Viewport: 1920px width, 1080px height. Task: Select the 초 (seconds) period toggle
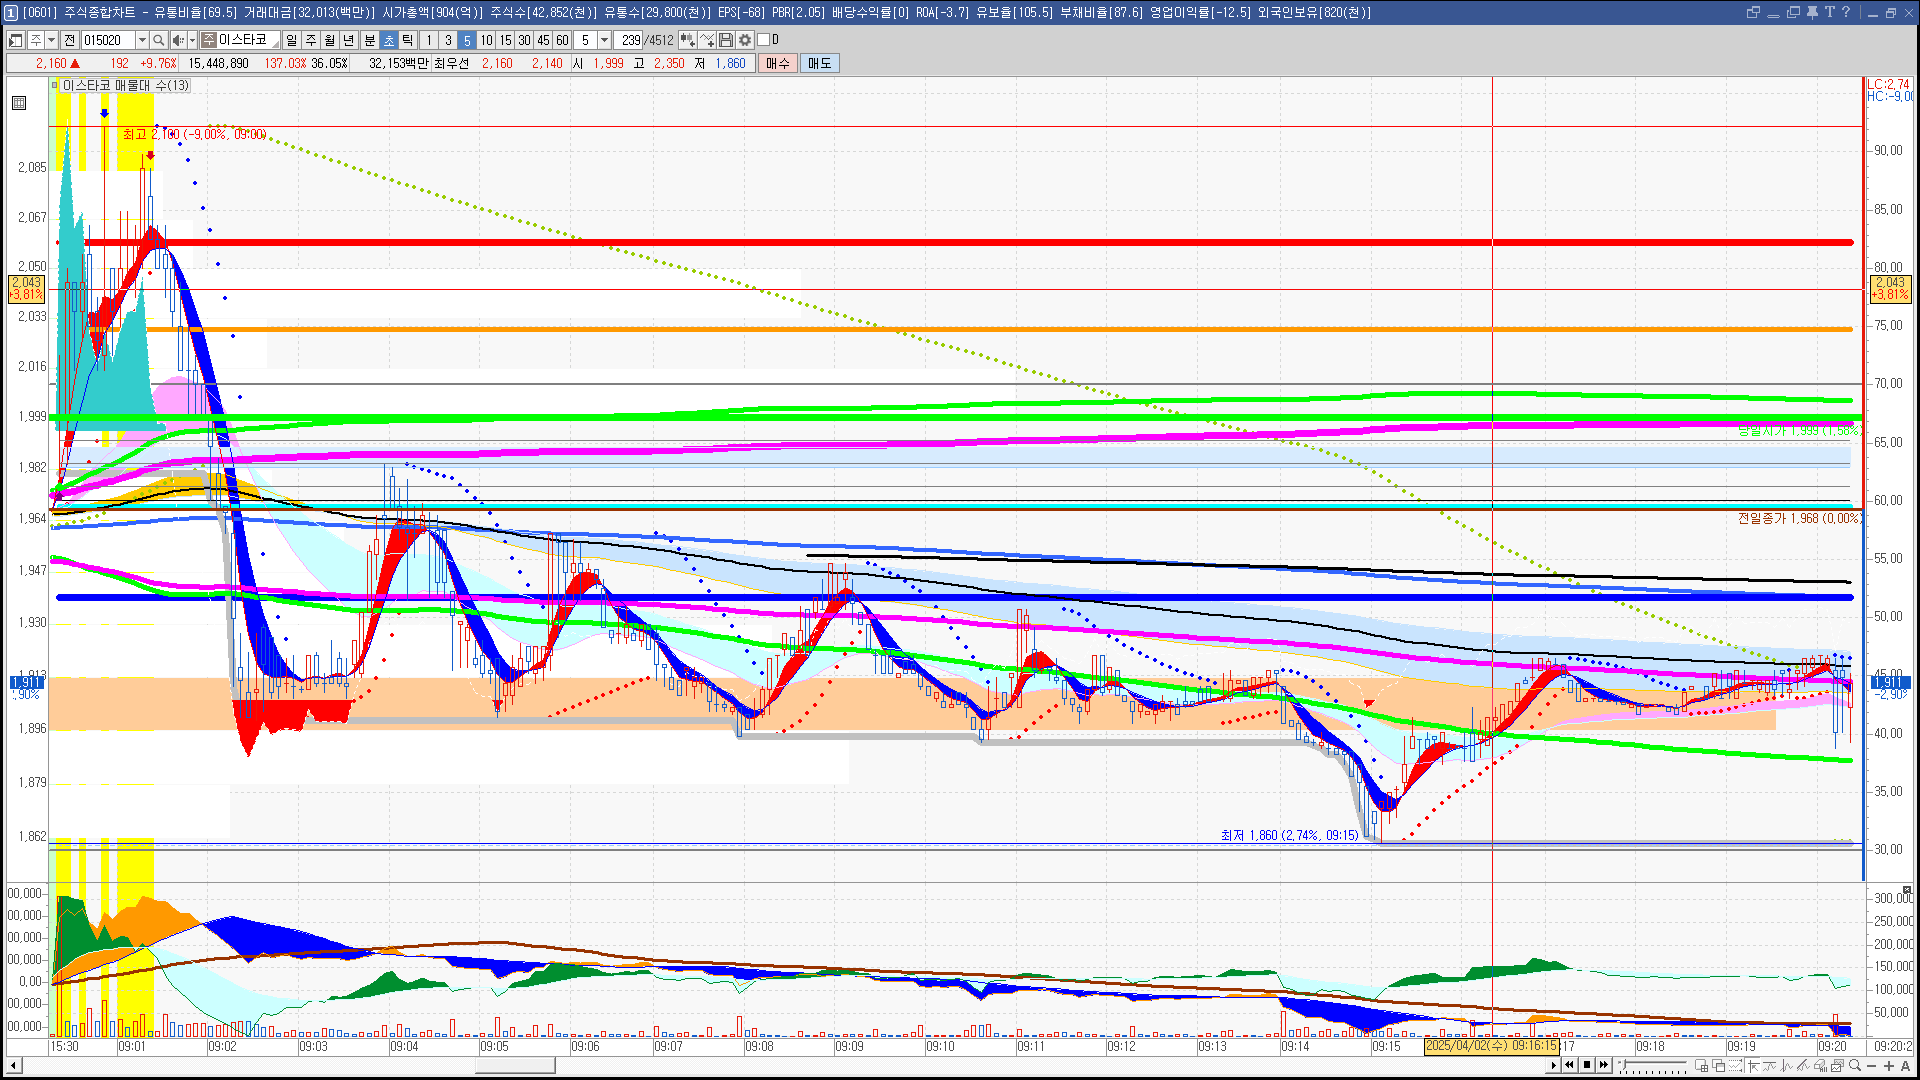pos(389,40)
